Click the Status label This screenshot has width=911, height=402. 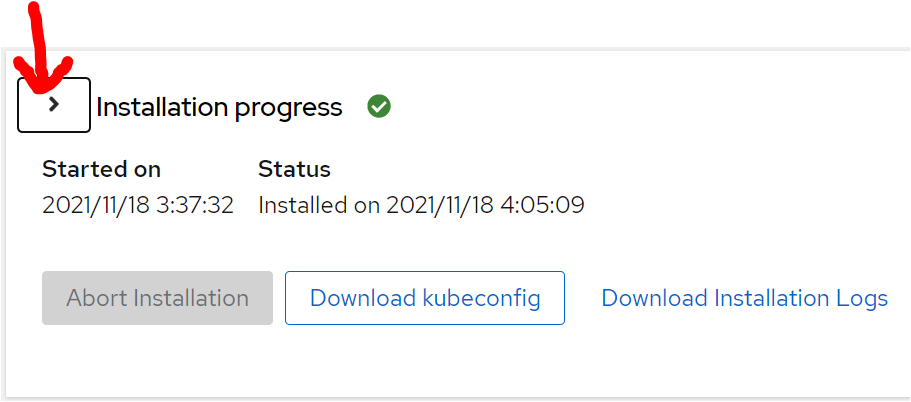click(294, 169)
